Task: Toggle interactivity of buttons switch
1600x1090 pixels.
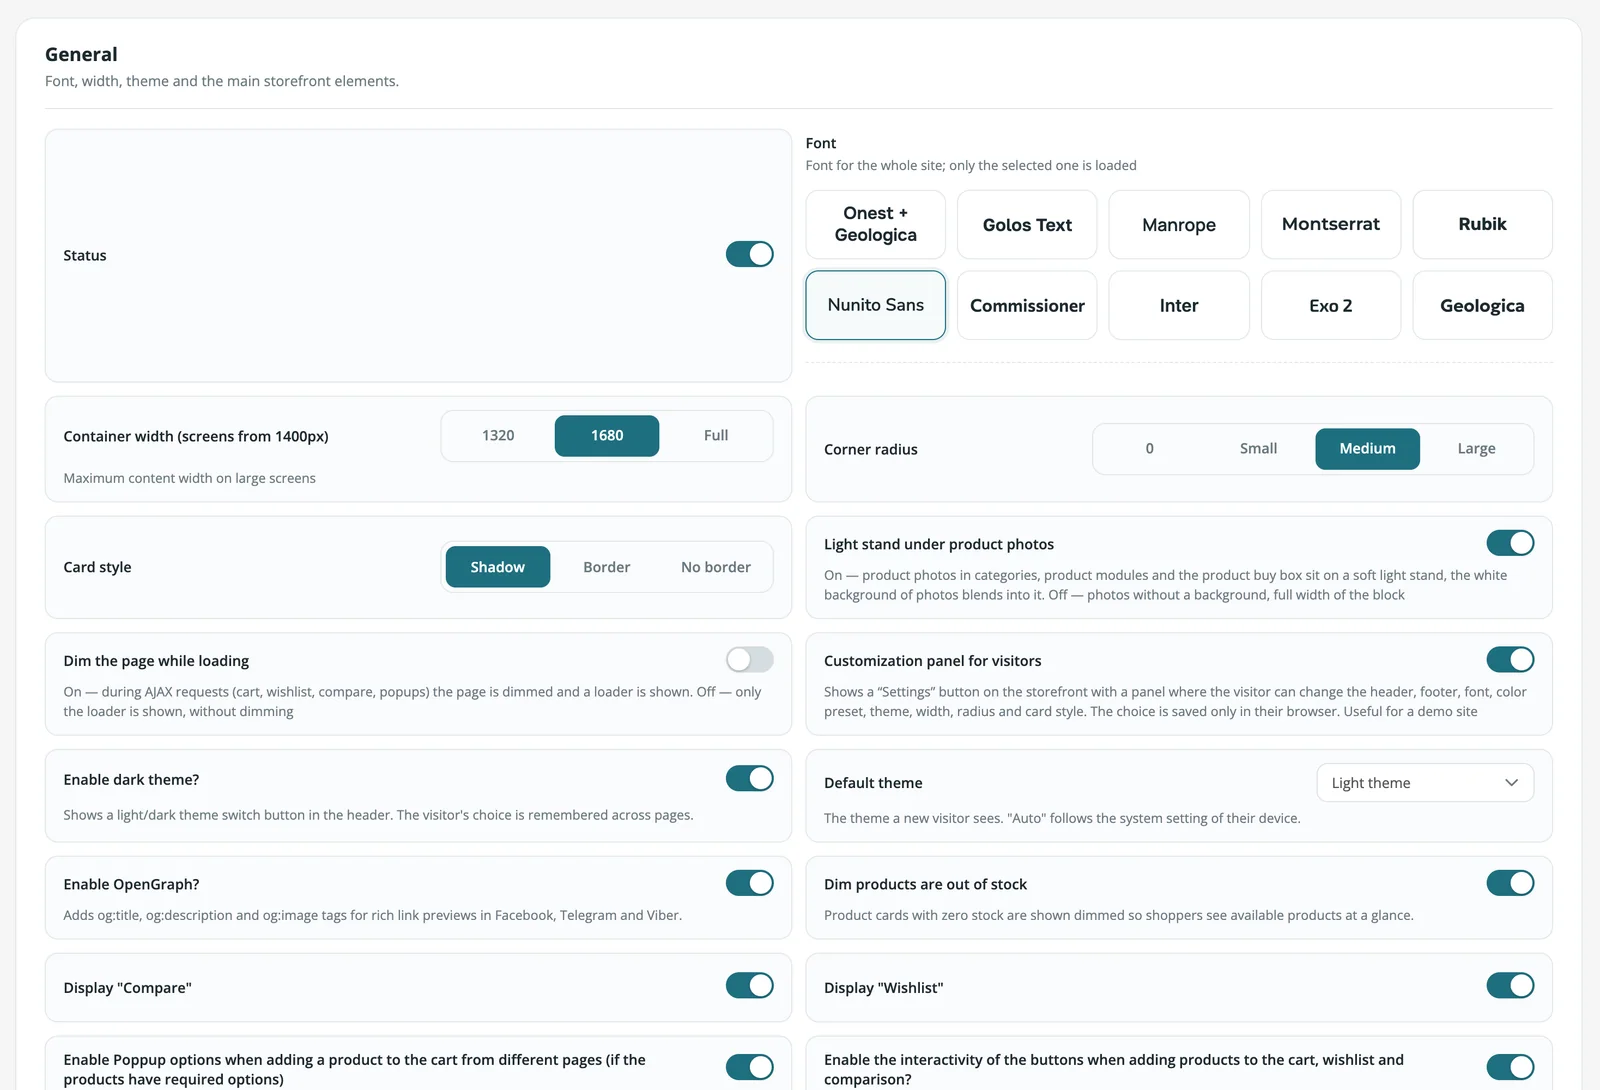Action: point(1510,1067)
